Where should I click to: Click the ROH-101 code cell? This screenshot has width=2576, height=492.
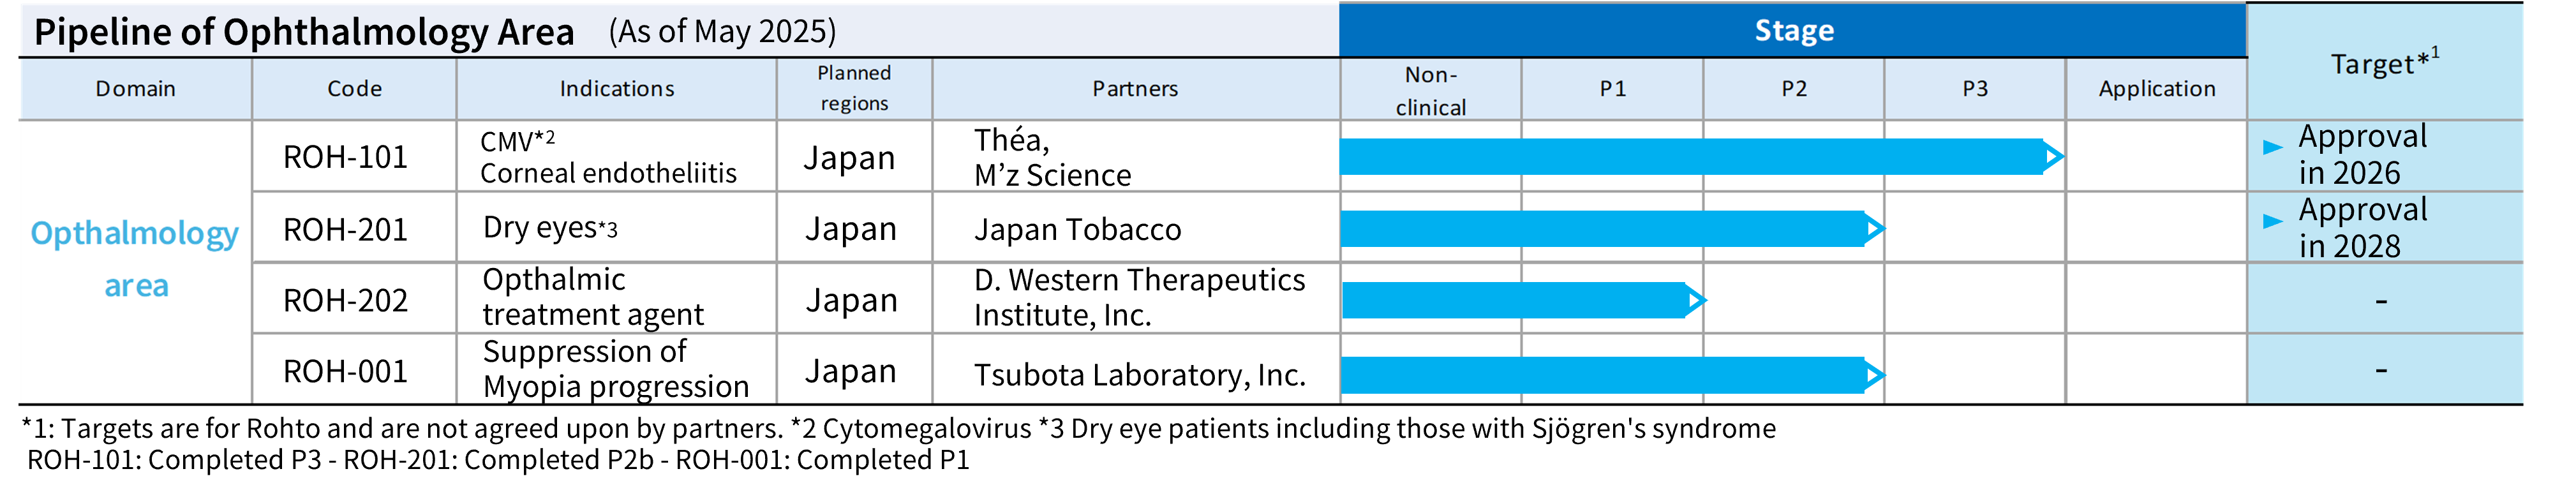pos(345,157)
